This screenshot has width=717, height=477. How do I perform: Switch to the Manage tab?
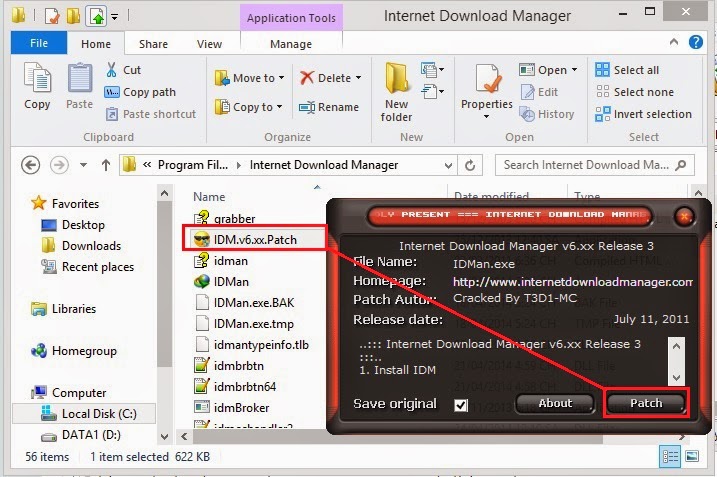pyautogui.click(x=291, y=44)
